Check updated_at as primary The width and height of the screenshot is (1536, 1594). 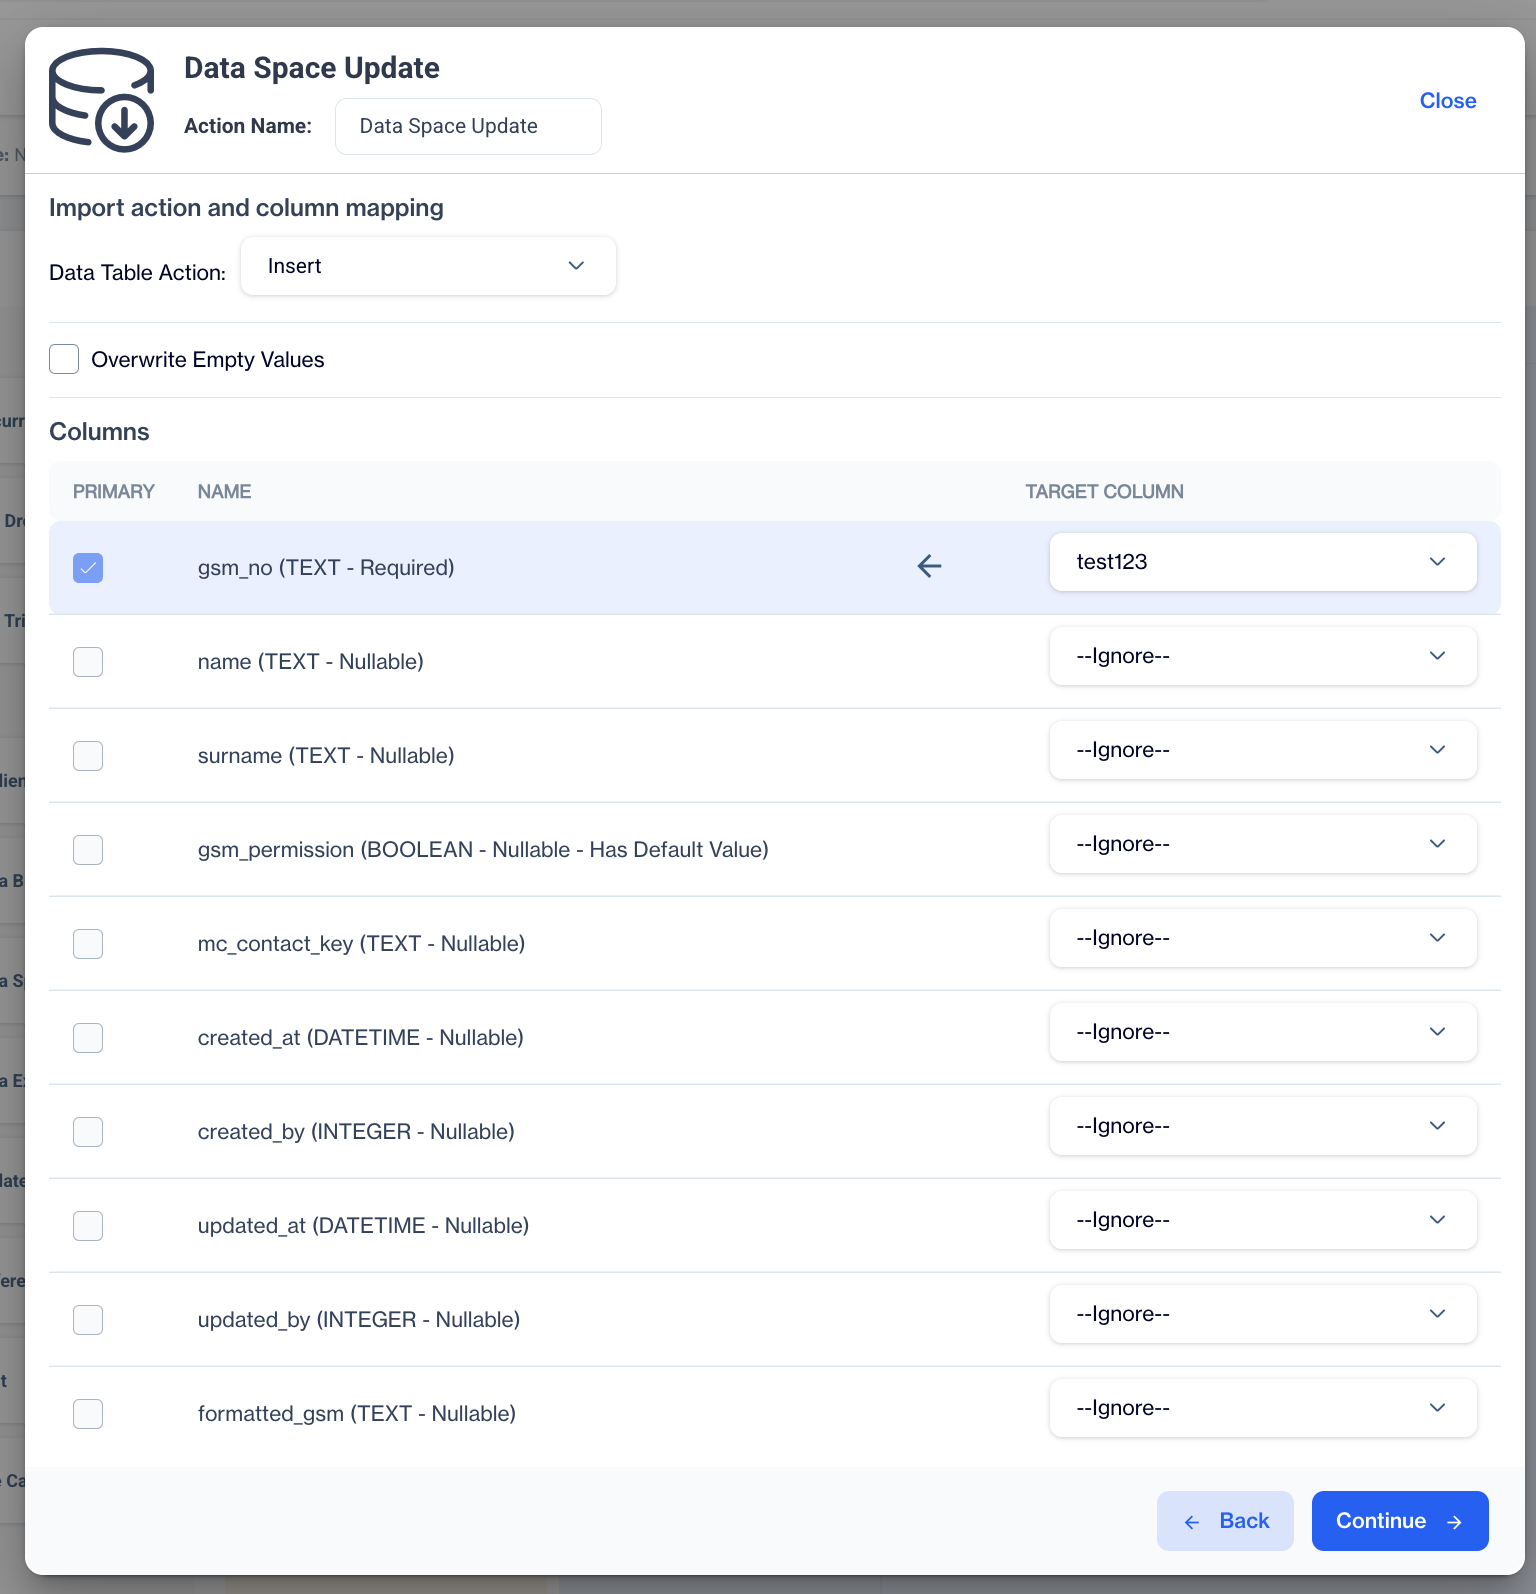click(x=88, y=1226)
